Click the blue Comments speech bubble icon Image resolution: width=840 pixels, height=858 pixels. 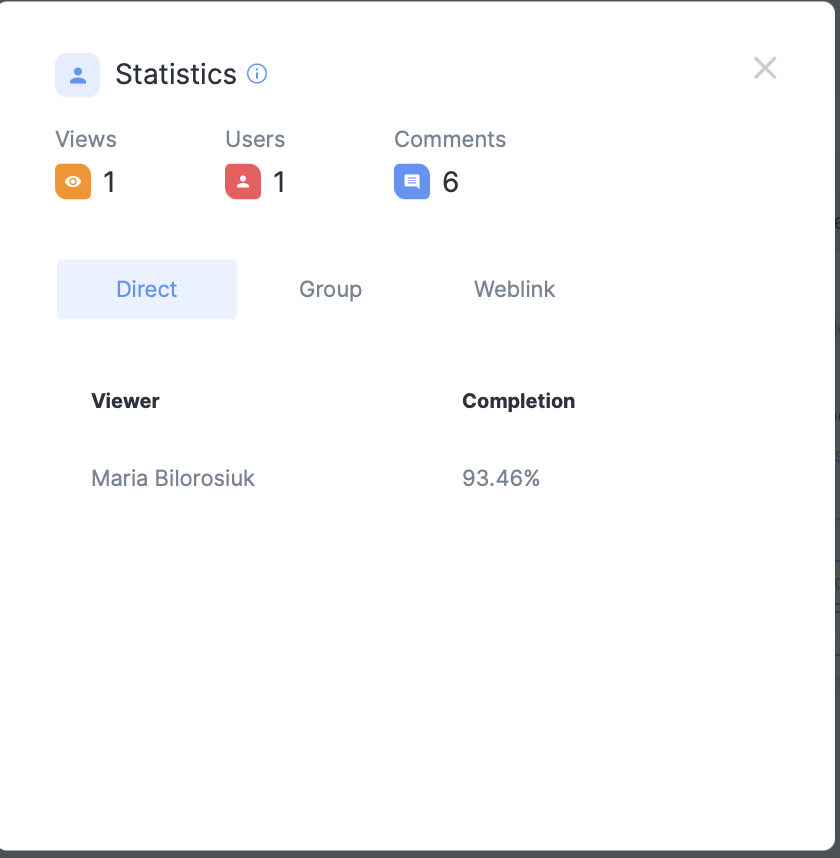point(412,182)
